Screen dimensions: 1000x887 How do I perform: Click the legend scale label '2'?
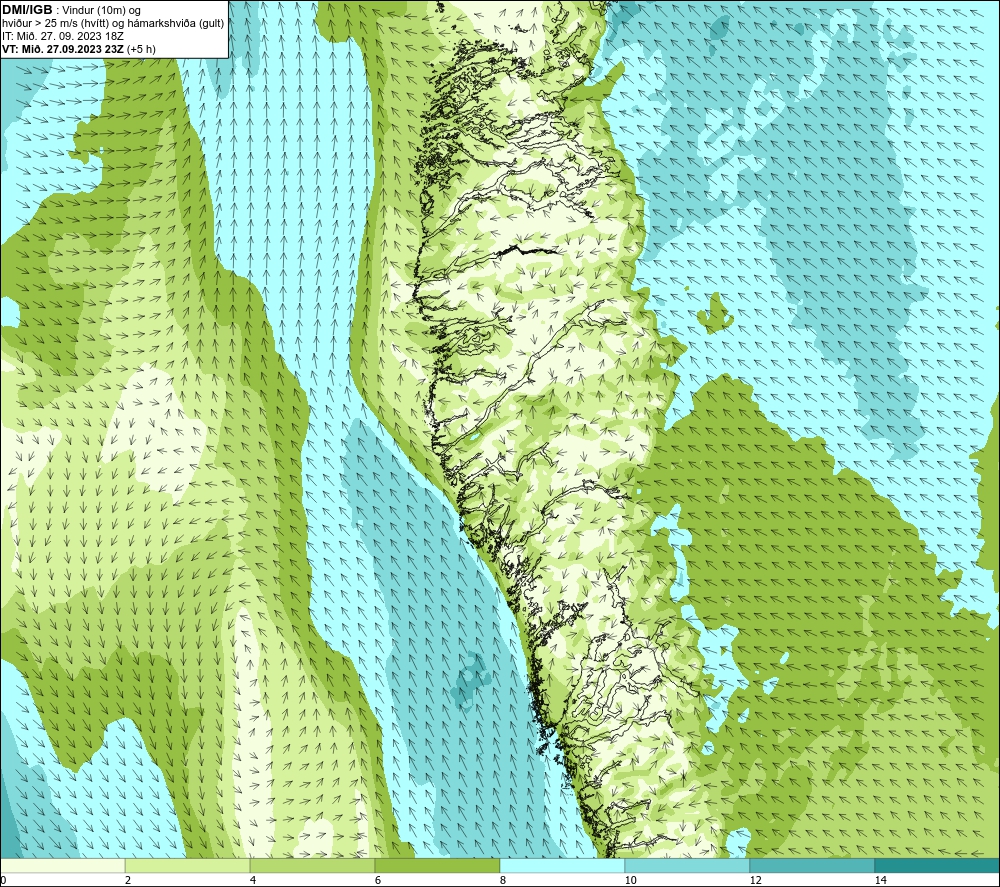click(128, 880)
